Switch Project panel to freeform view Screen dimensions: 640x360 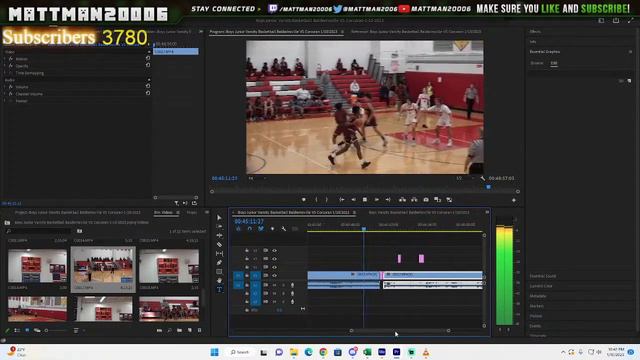pos(37,330)
